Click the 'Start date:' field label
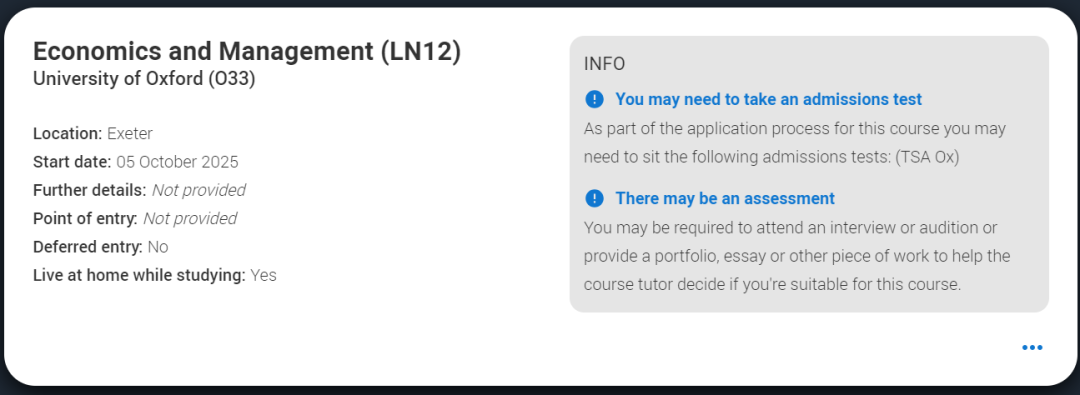Screen dimensions: 1080x395 pyautogui.click(x=72, y=163)
